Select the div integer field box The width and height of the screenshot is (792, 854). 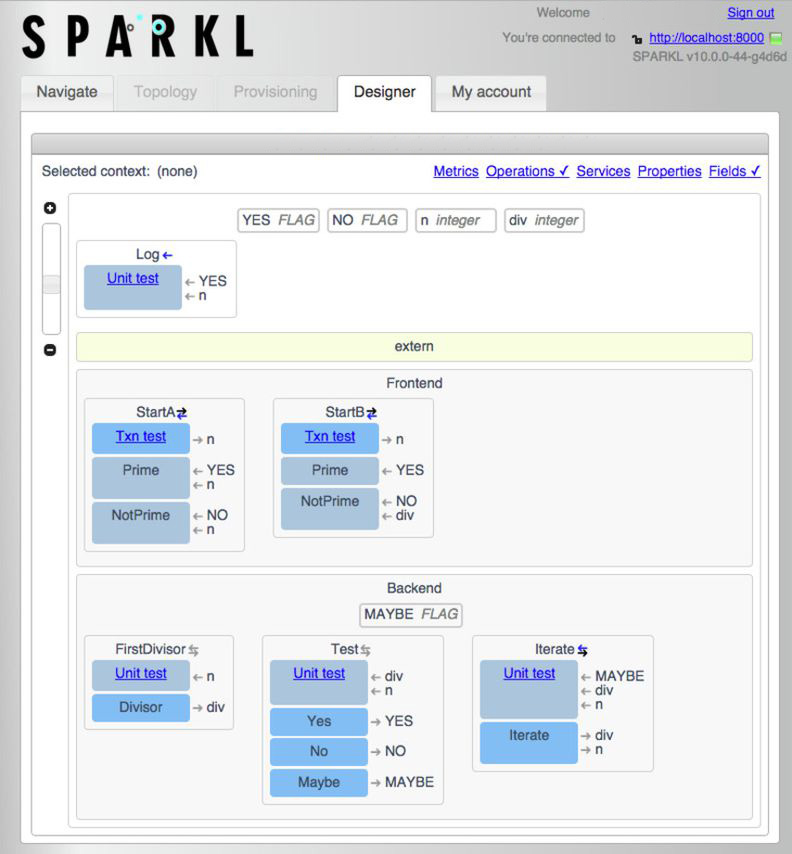[x=544, y=221]
